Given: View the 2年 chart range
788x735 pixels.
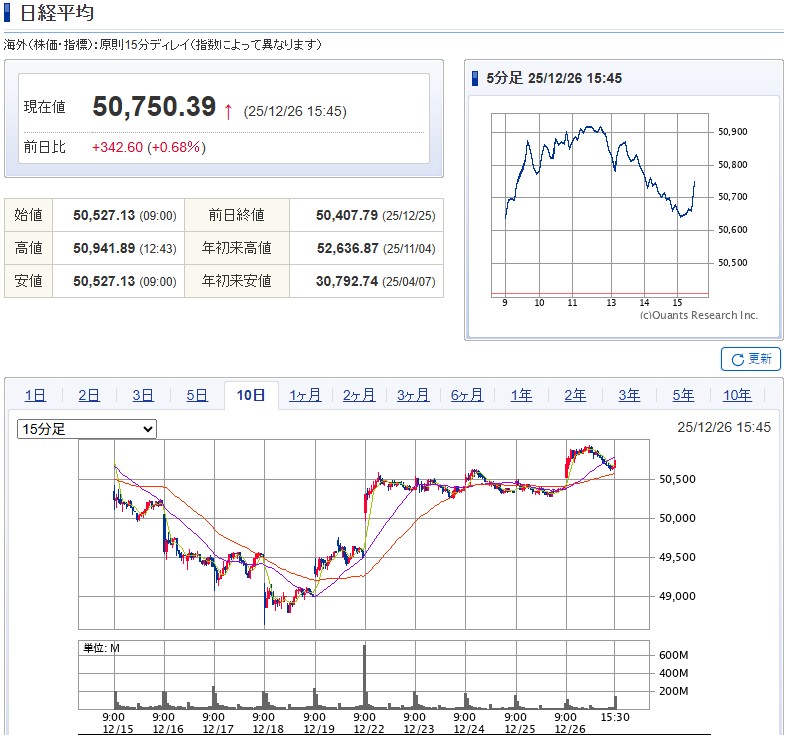Looking at the screenshot, I should 575,395.
